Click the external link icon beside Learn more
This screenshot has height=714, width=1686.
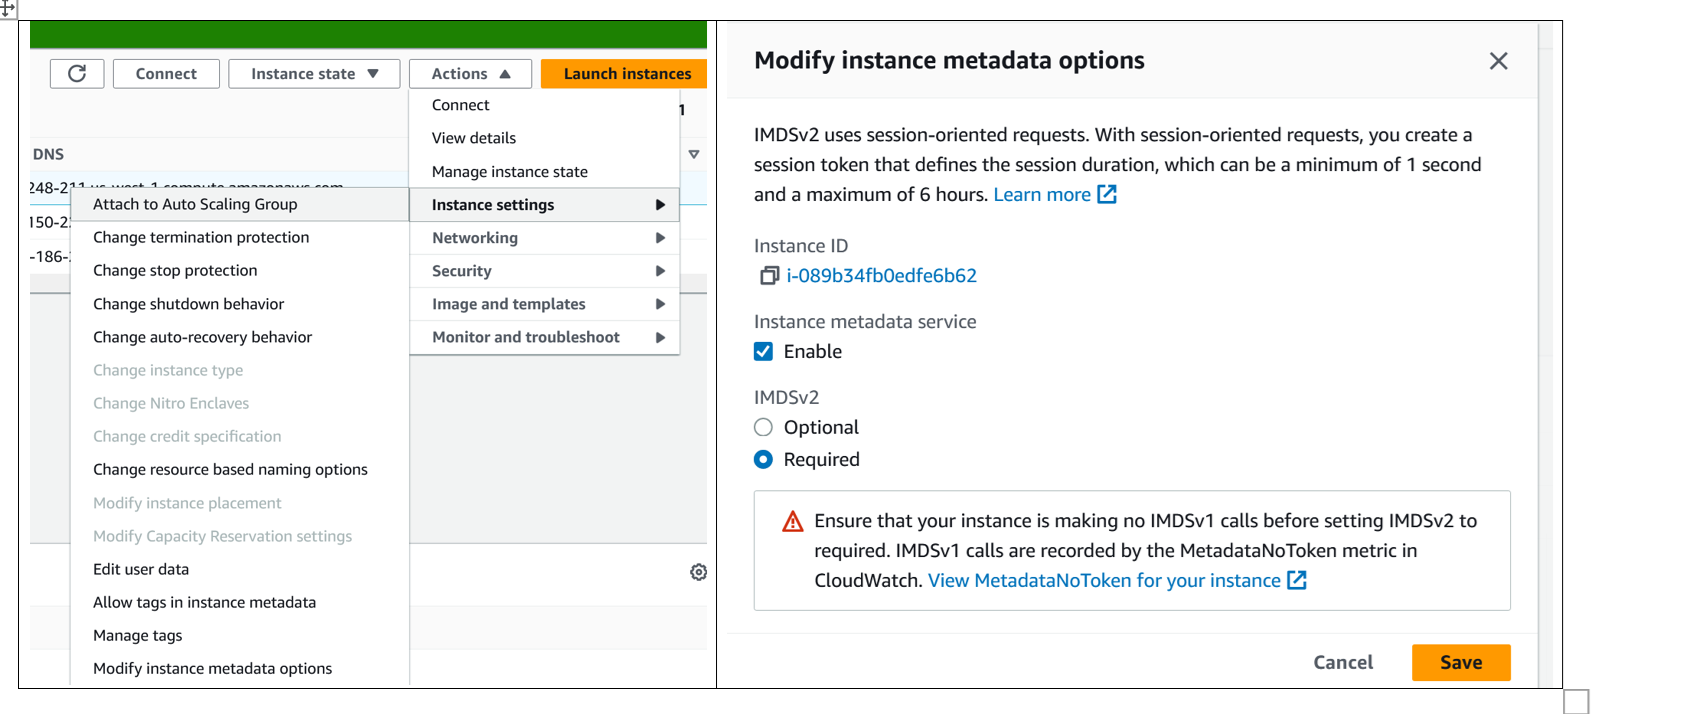pos(1107,194)
